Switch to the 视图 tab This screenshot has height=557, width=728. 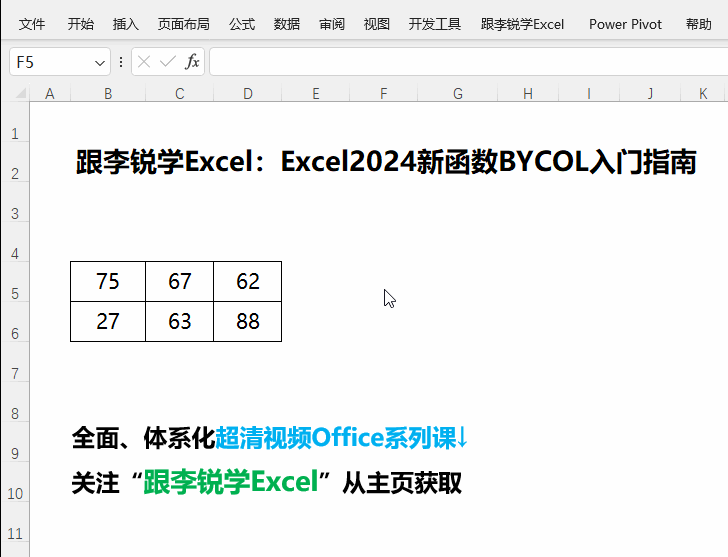[x=377, y=24]
